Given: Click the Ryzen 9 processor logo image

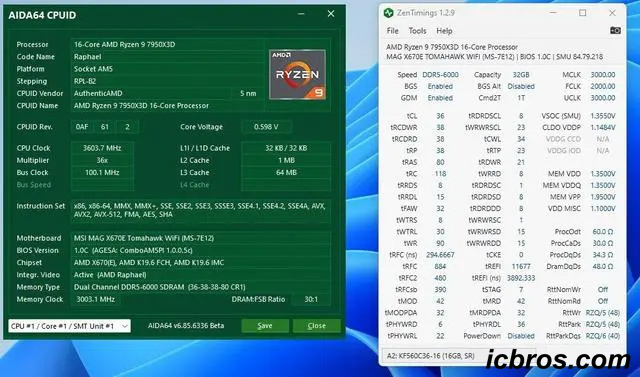Looking at the screenshot, I should pos(298,75).
